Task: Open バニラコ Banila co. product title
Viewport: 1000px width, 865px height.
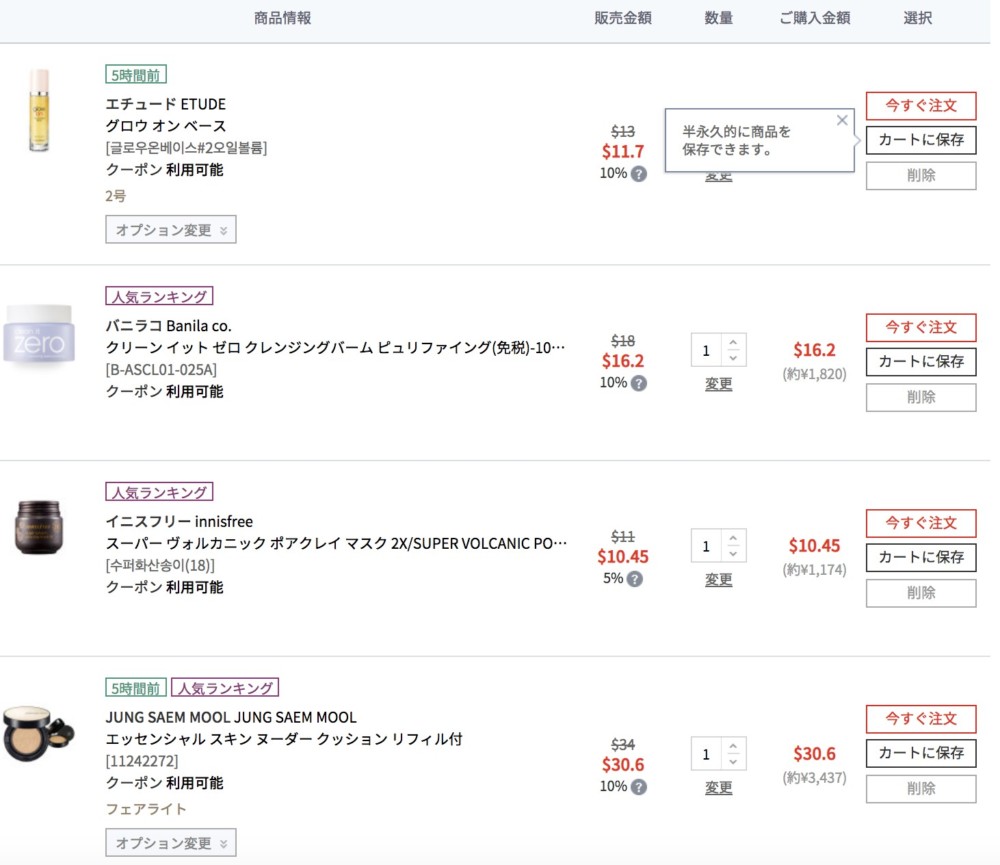Action: click(168, 326)
